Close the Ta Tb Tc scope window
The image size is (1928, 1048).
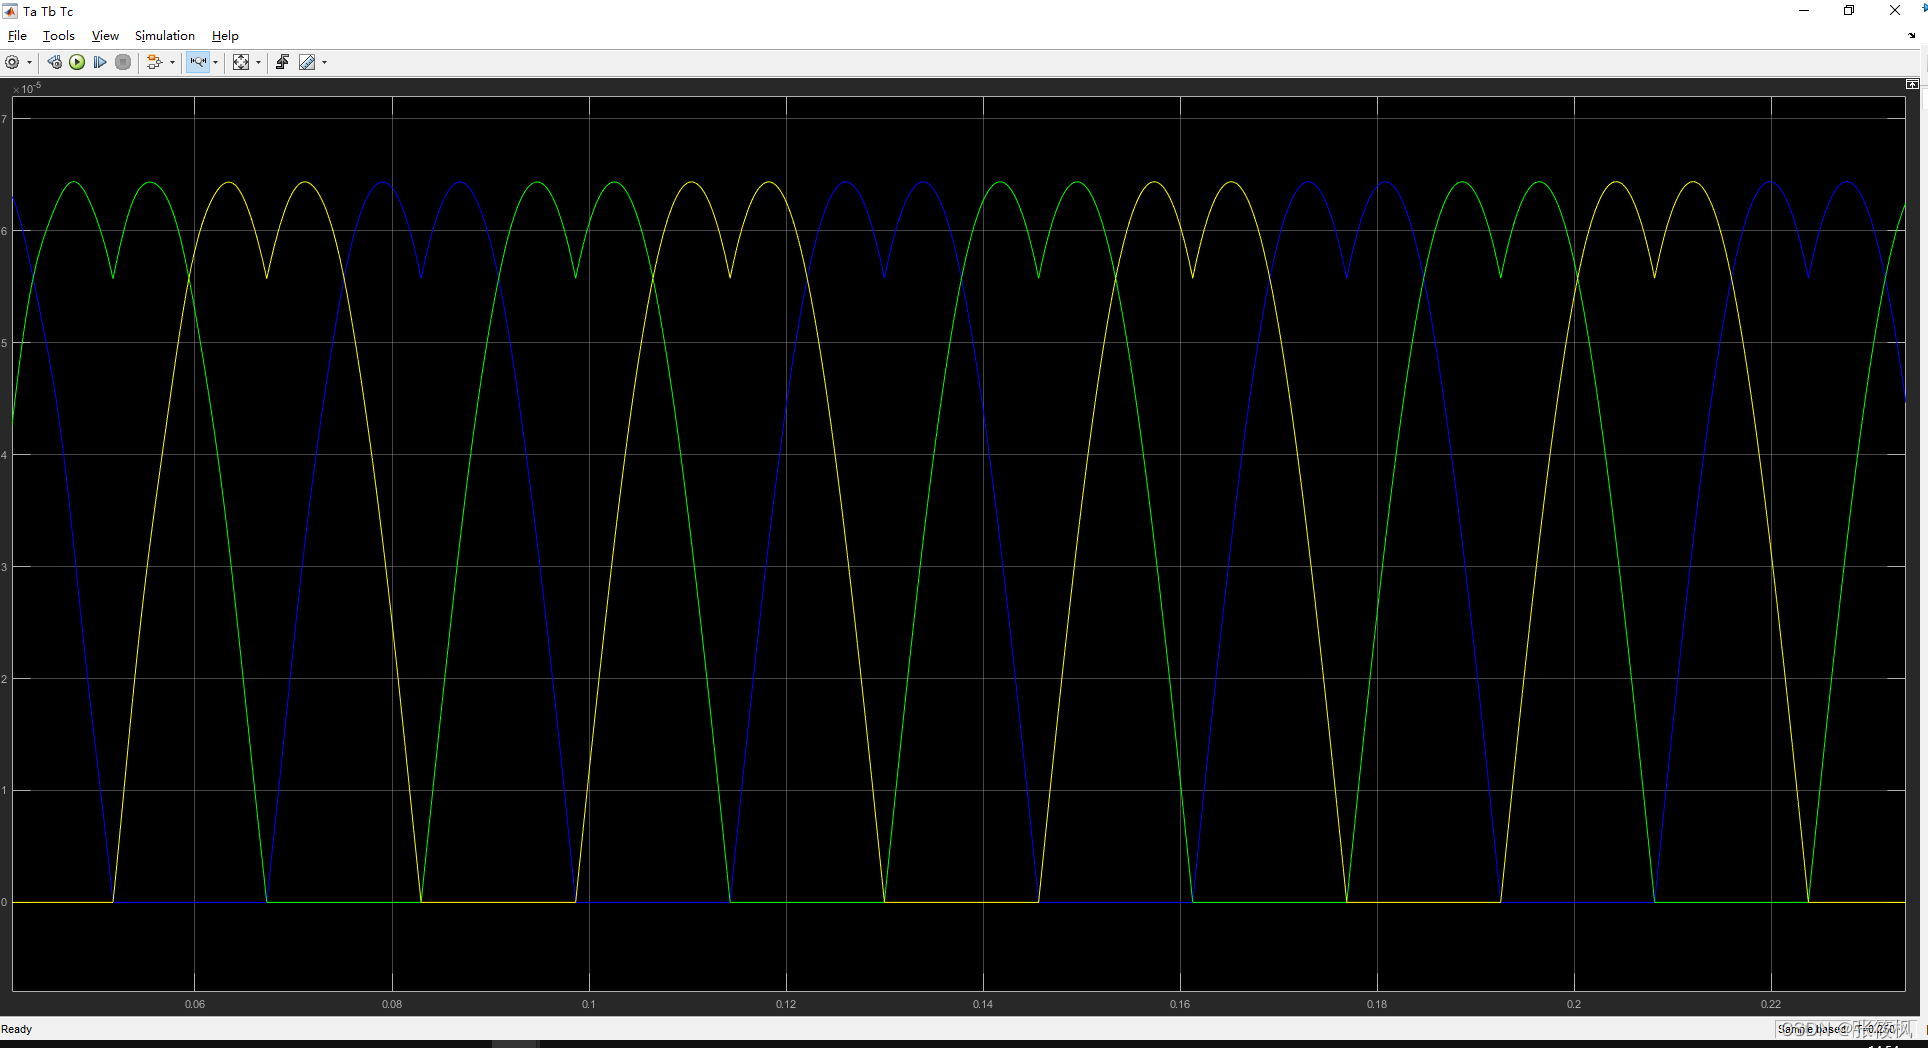[1895, 11]
